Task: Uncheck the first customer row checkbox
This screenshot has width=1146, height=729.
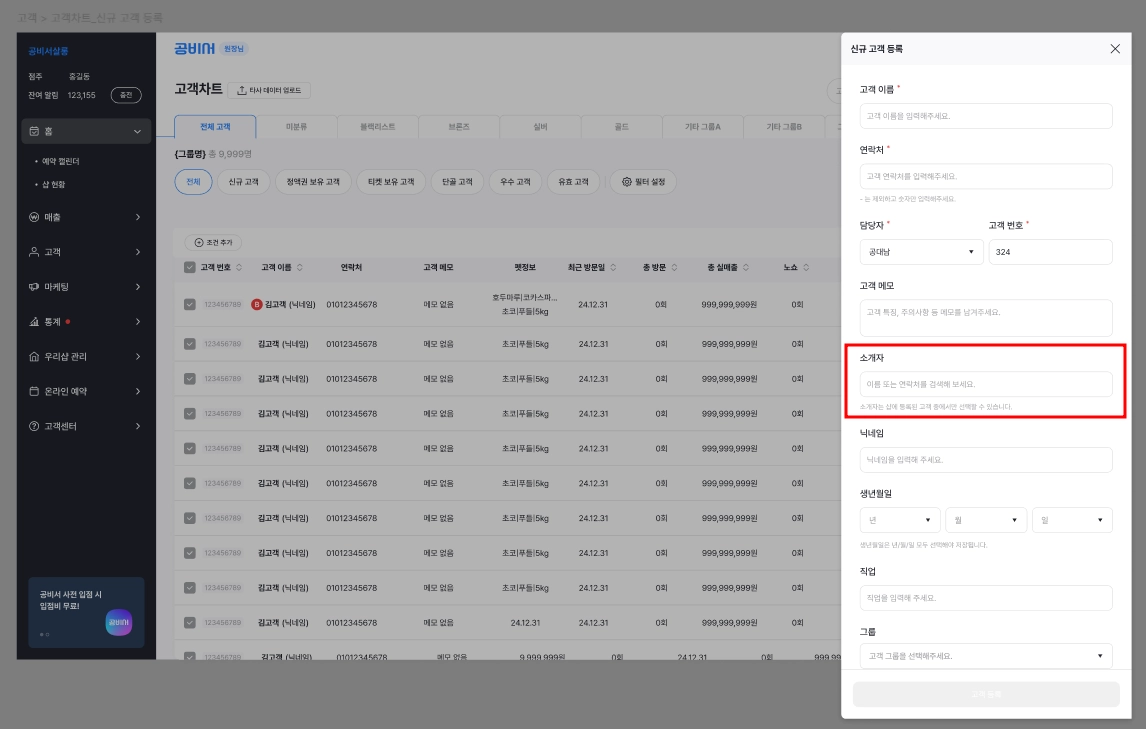Action: click(x=190, y=304)
